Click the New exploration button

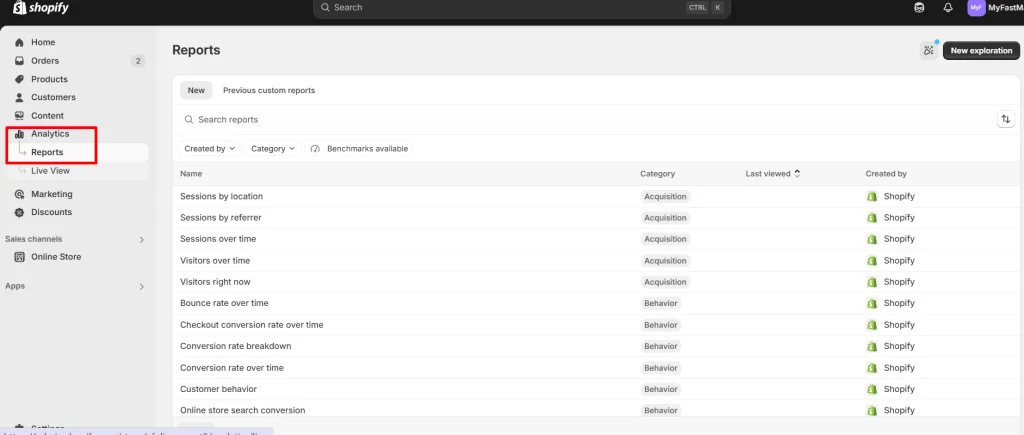[981, 50]
